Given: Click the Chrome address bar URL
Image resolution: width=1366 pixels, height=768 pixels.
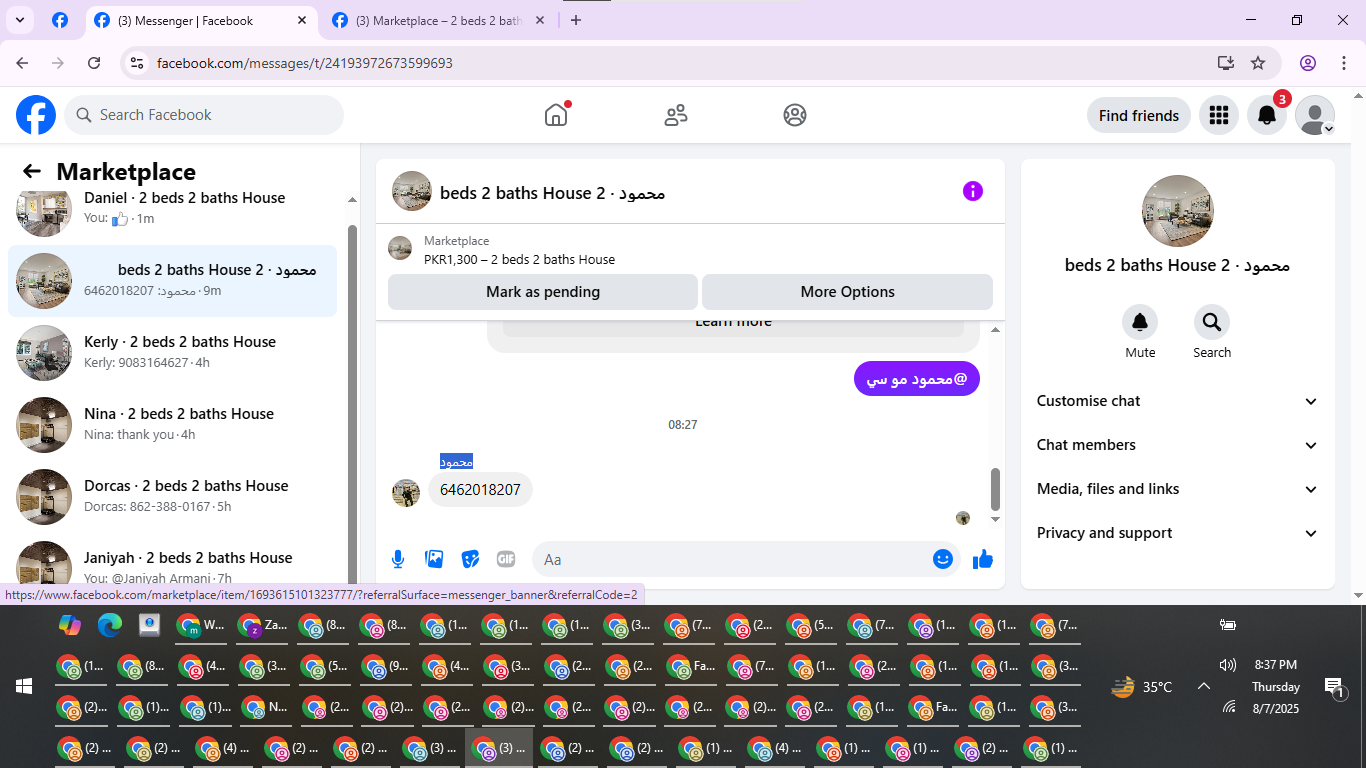Looking at the screenshot, I should [305, 63].
